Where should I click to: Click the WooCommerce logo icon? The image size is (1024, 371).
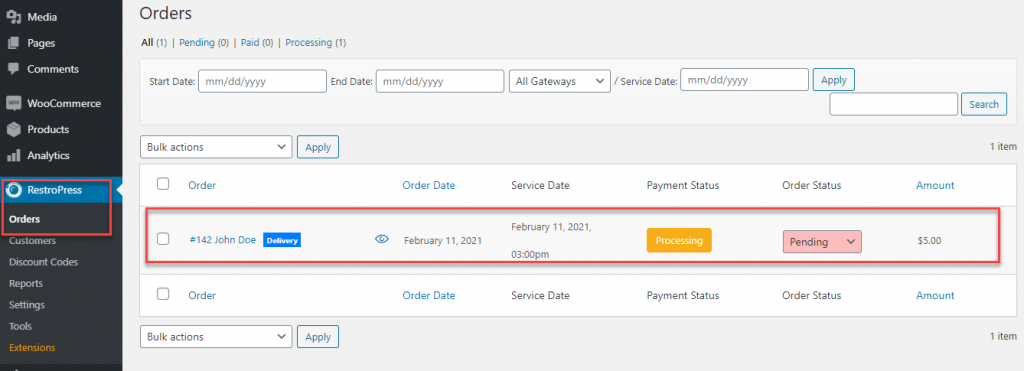pos(13,103)
